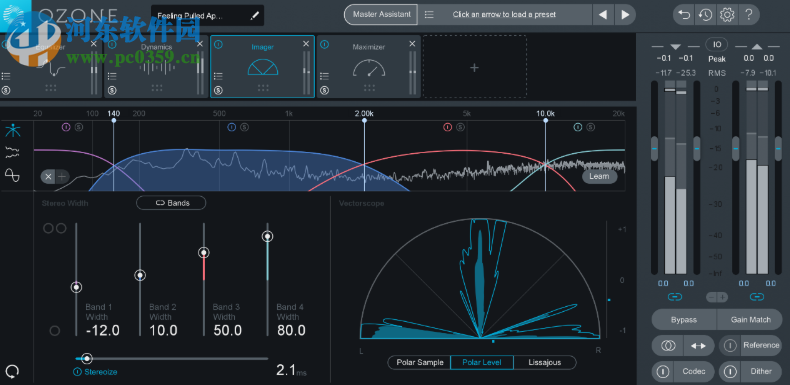
Task: Open Ozone settings gear
Action: 727,15
